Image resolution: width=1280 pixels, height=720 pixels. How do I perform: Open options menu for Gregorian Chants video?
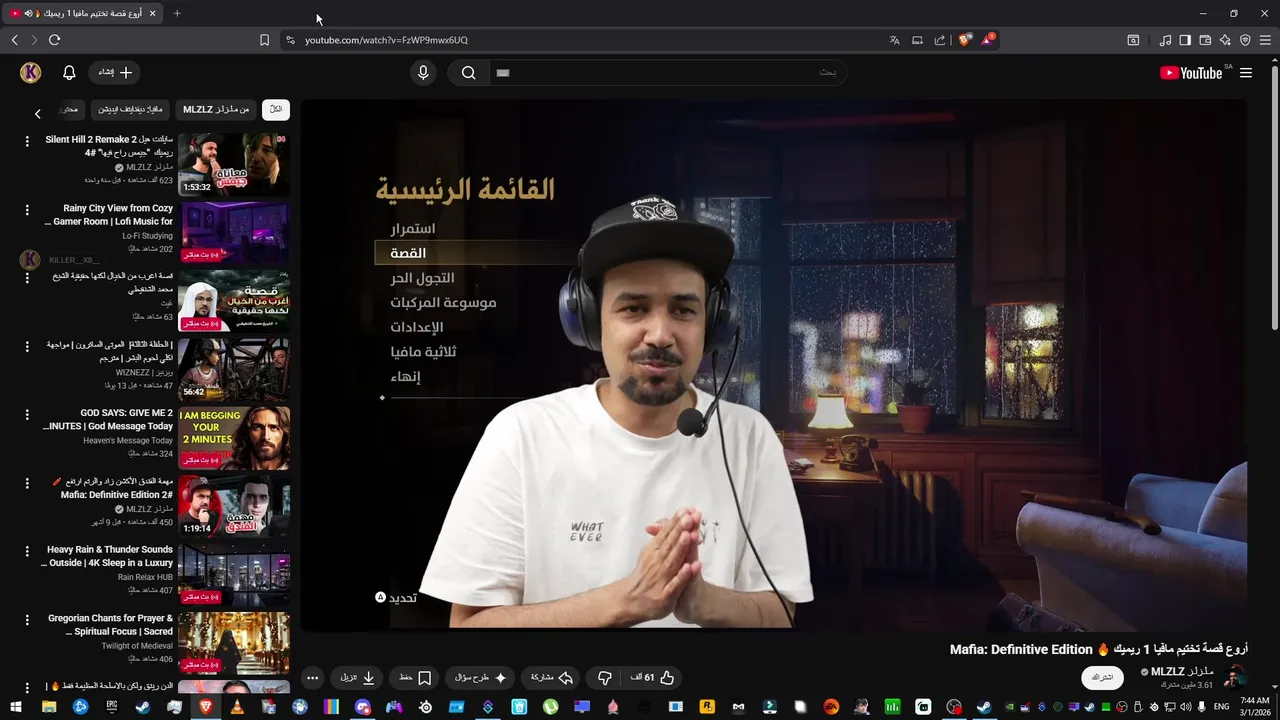tap(27, 619)
